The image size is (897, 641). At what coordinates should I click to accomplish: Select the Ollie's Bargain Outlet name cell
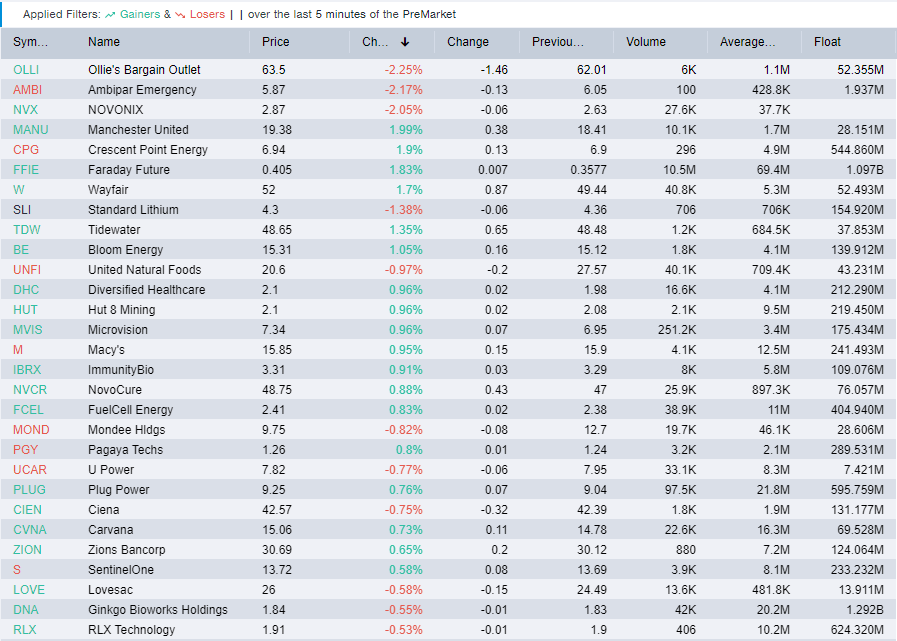tap(144, 70)
